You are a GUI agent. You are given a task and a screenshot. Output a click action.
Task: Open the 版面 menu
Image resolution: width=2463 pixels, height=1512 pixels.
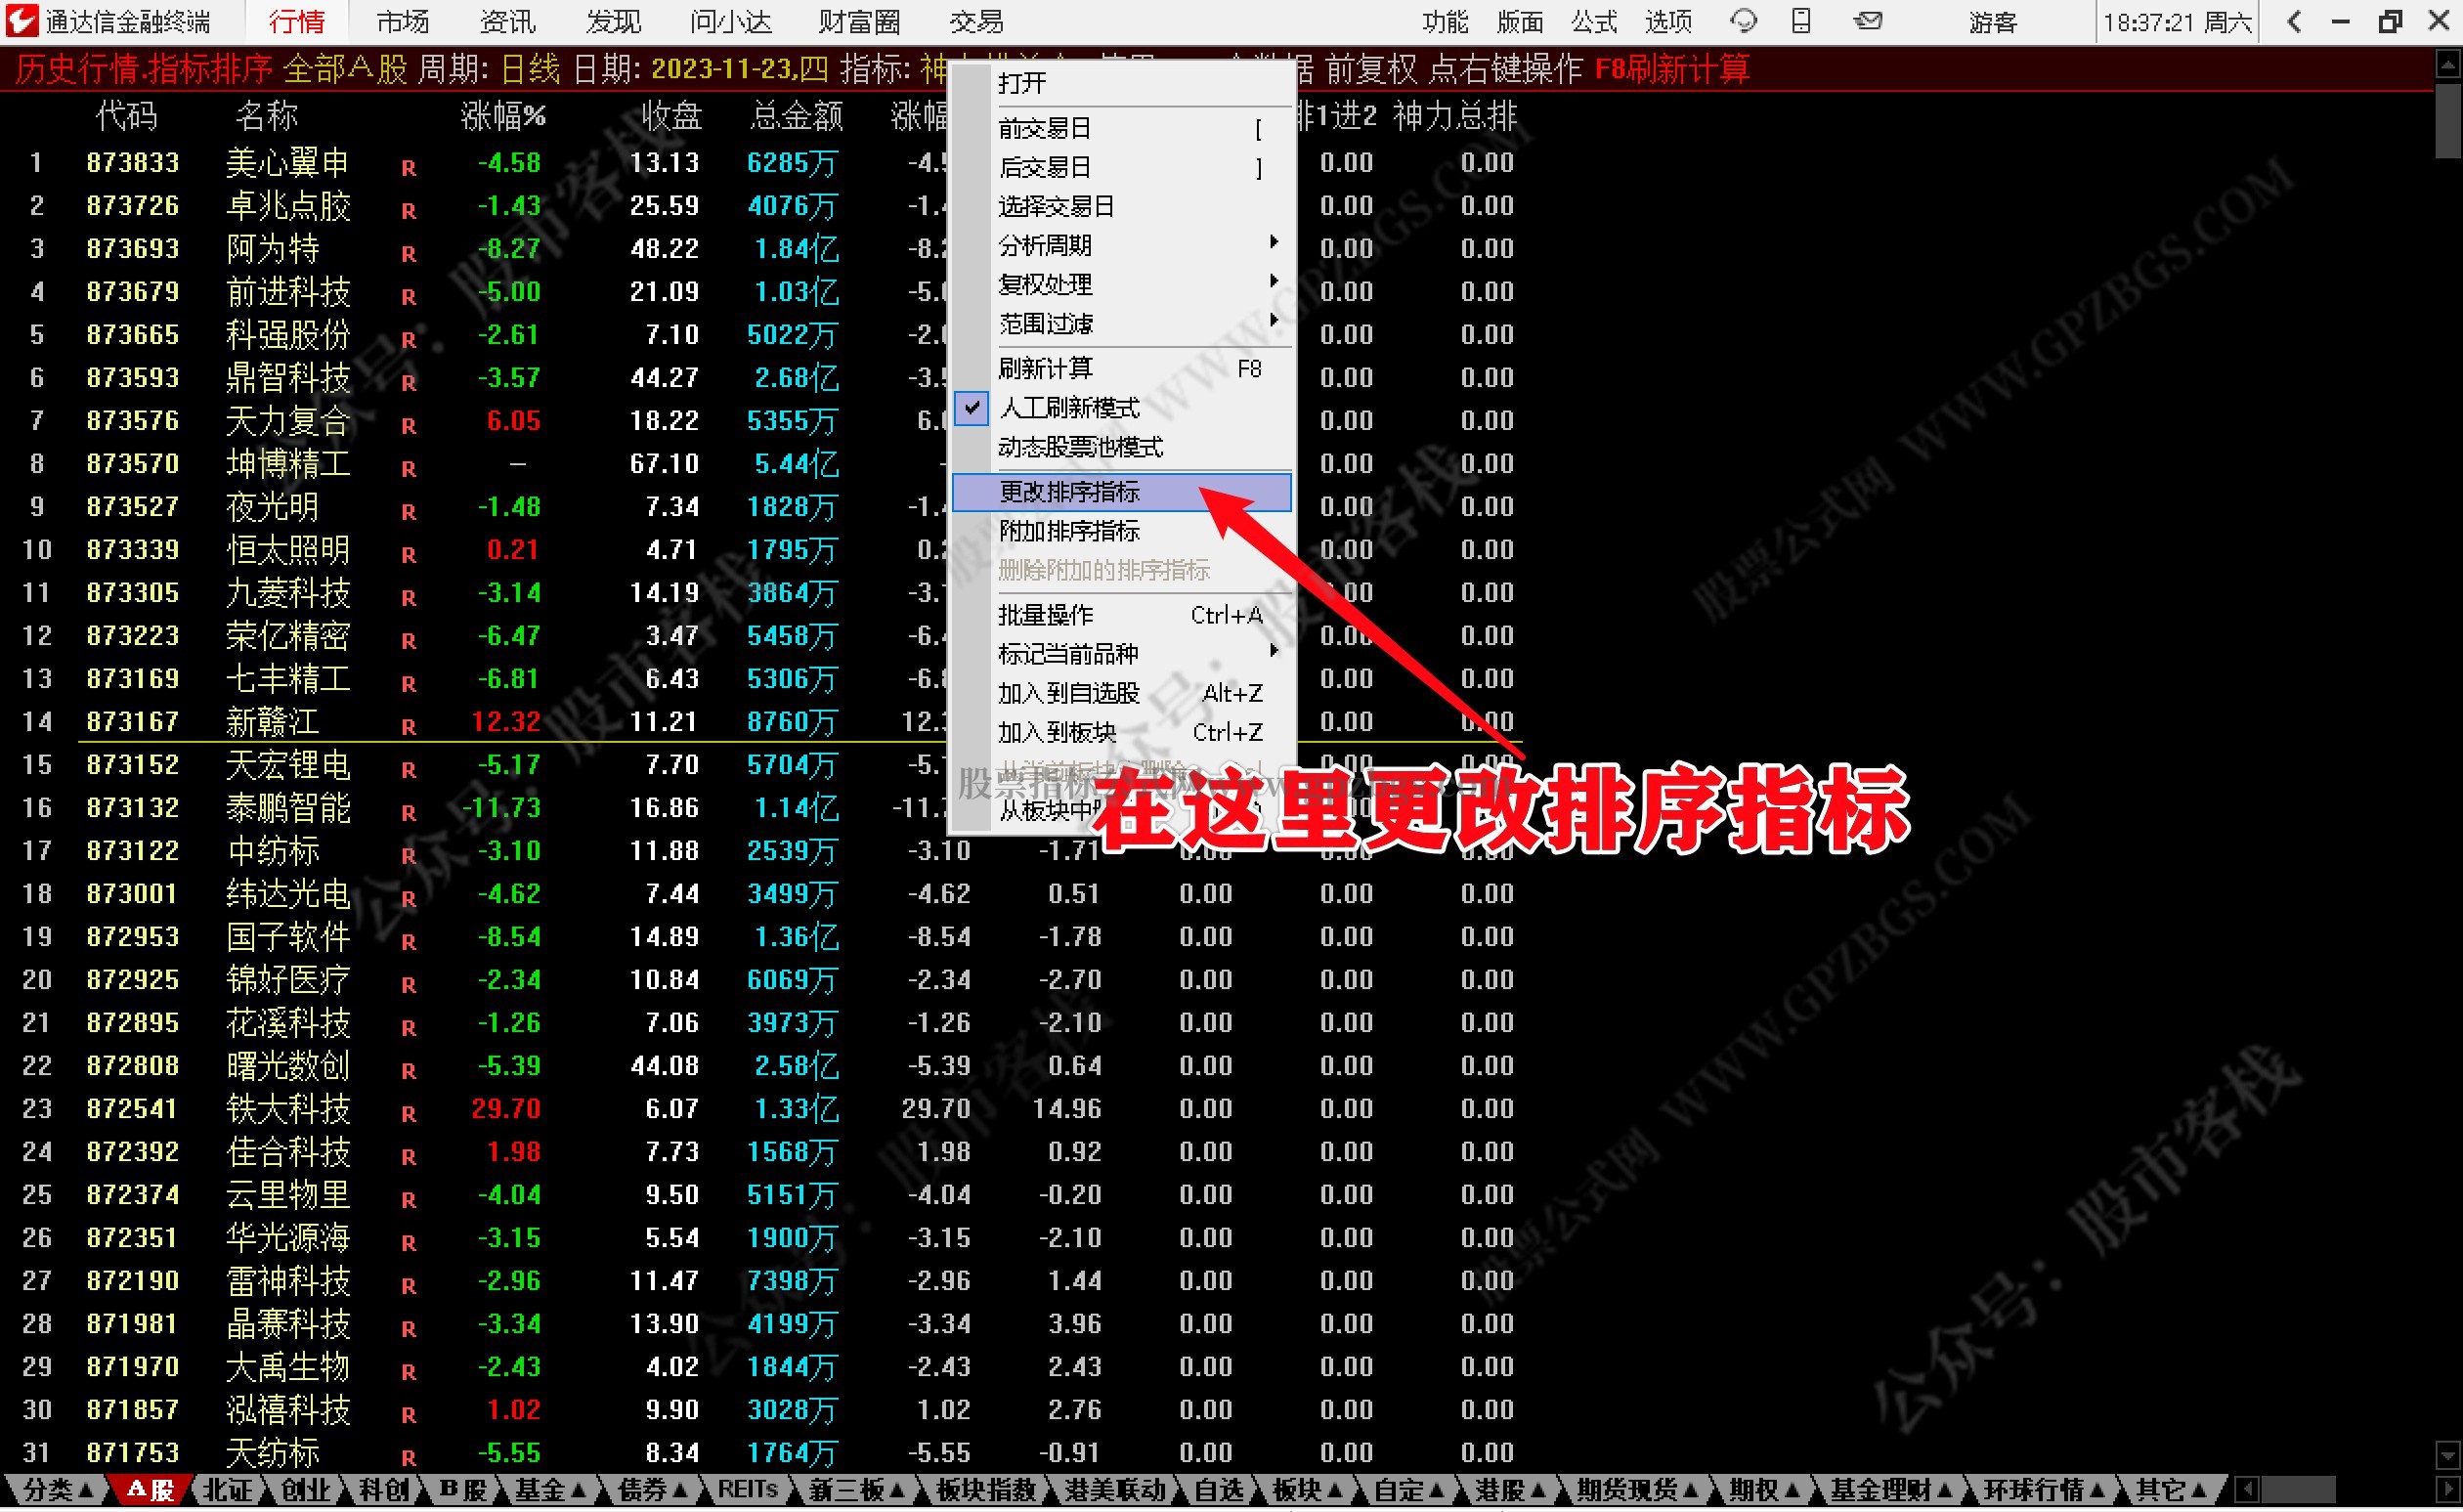pyautogui.click(x=1520, y=21)
